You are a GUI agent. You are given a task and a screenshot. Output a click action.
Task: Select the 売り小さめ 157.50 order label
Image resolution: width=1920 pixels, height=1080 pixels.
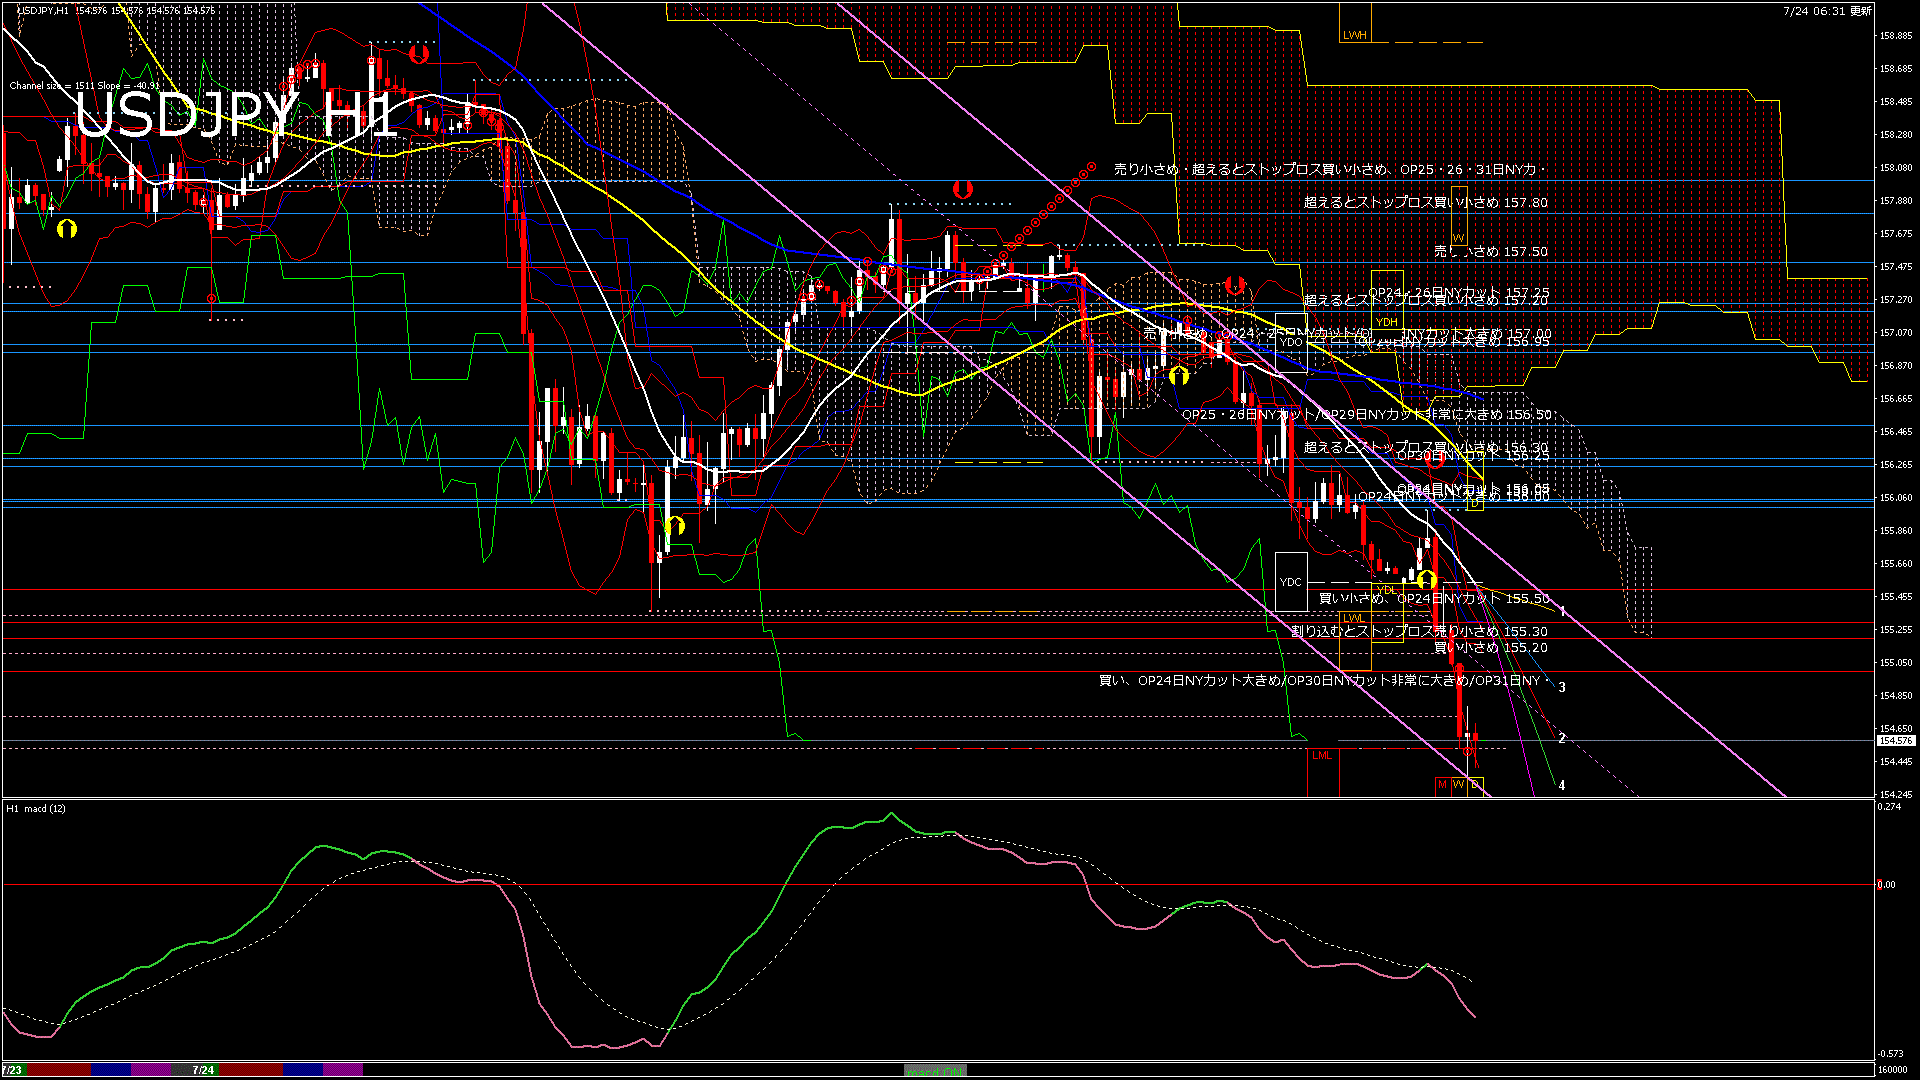(1490, 252)
